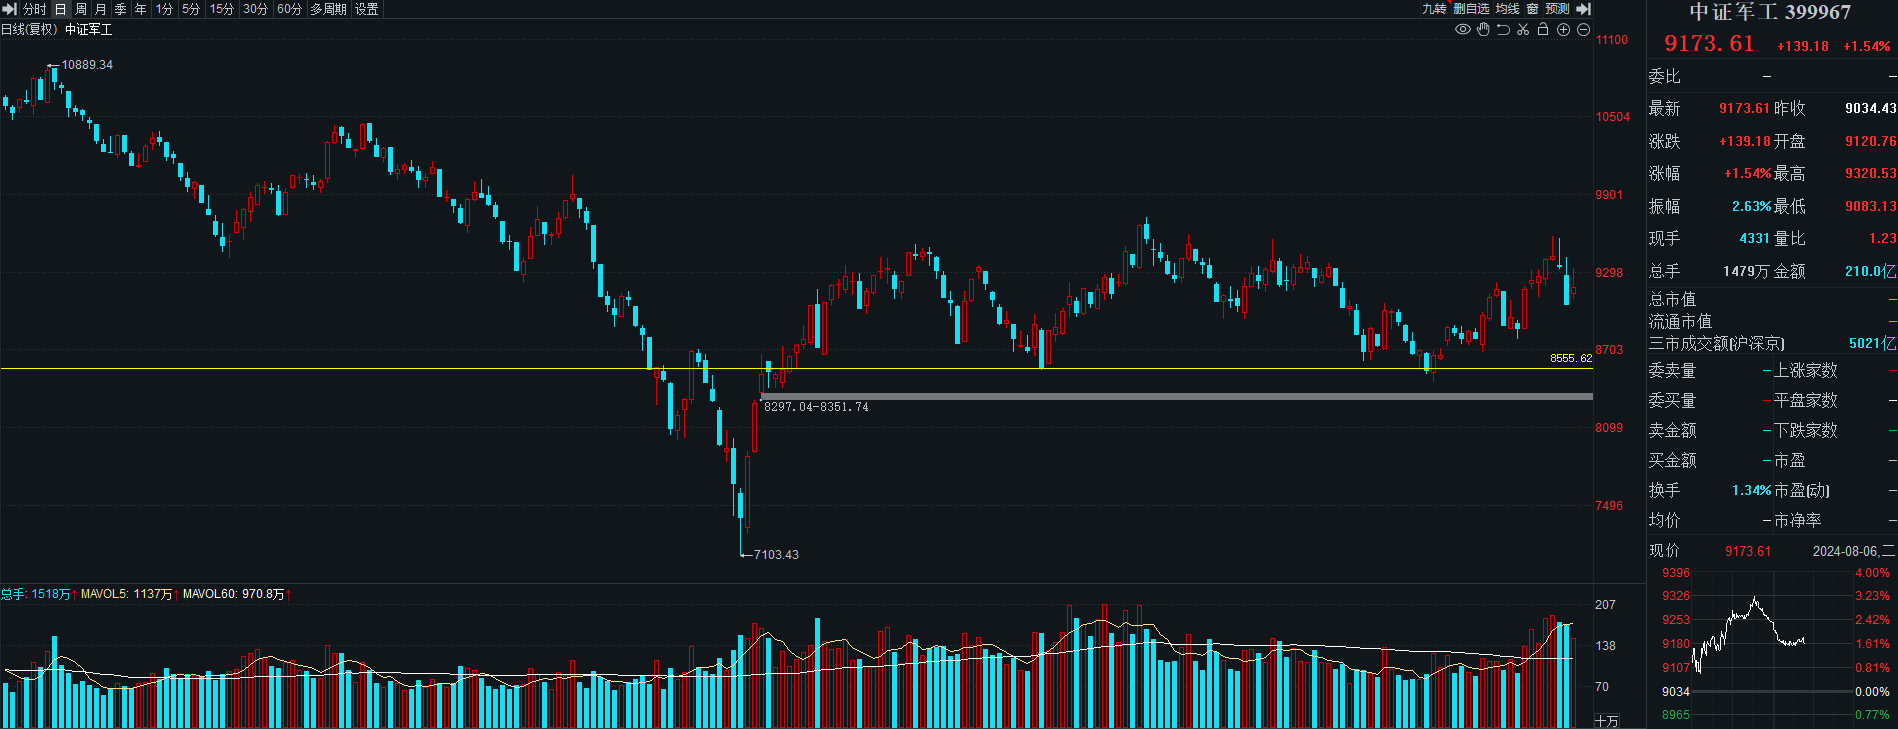Click the top-right panel arrow icon
The image size is (1898, 729).
point(1583,9)
